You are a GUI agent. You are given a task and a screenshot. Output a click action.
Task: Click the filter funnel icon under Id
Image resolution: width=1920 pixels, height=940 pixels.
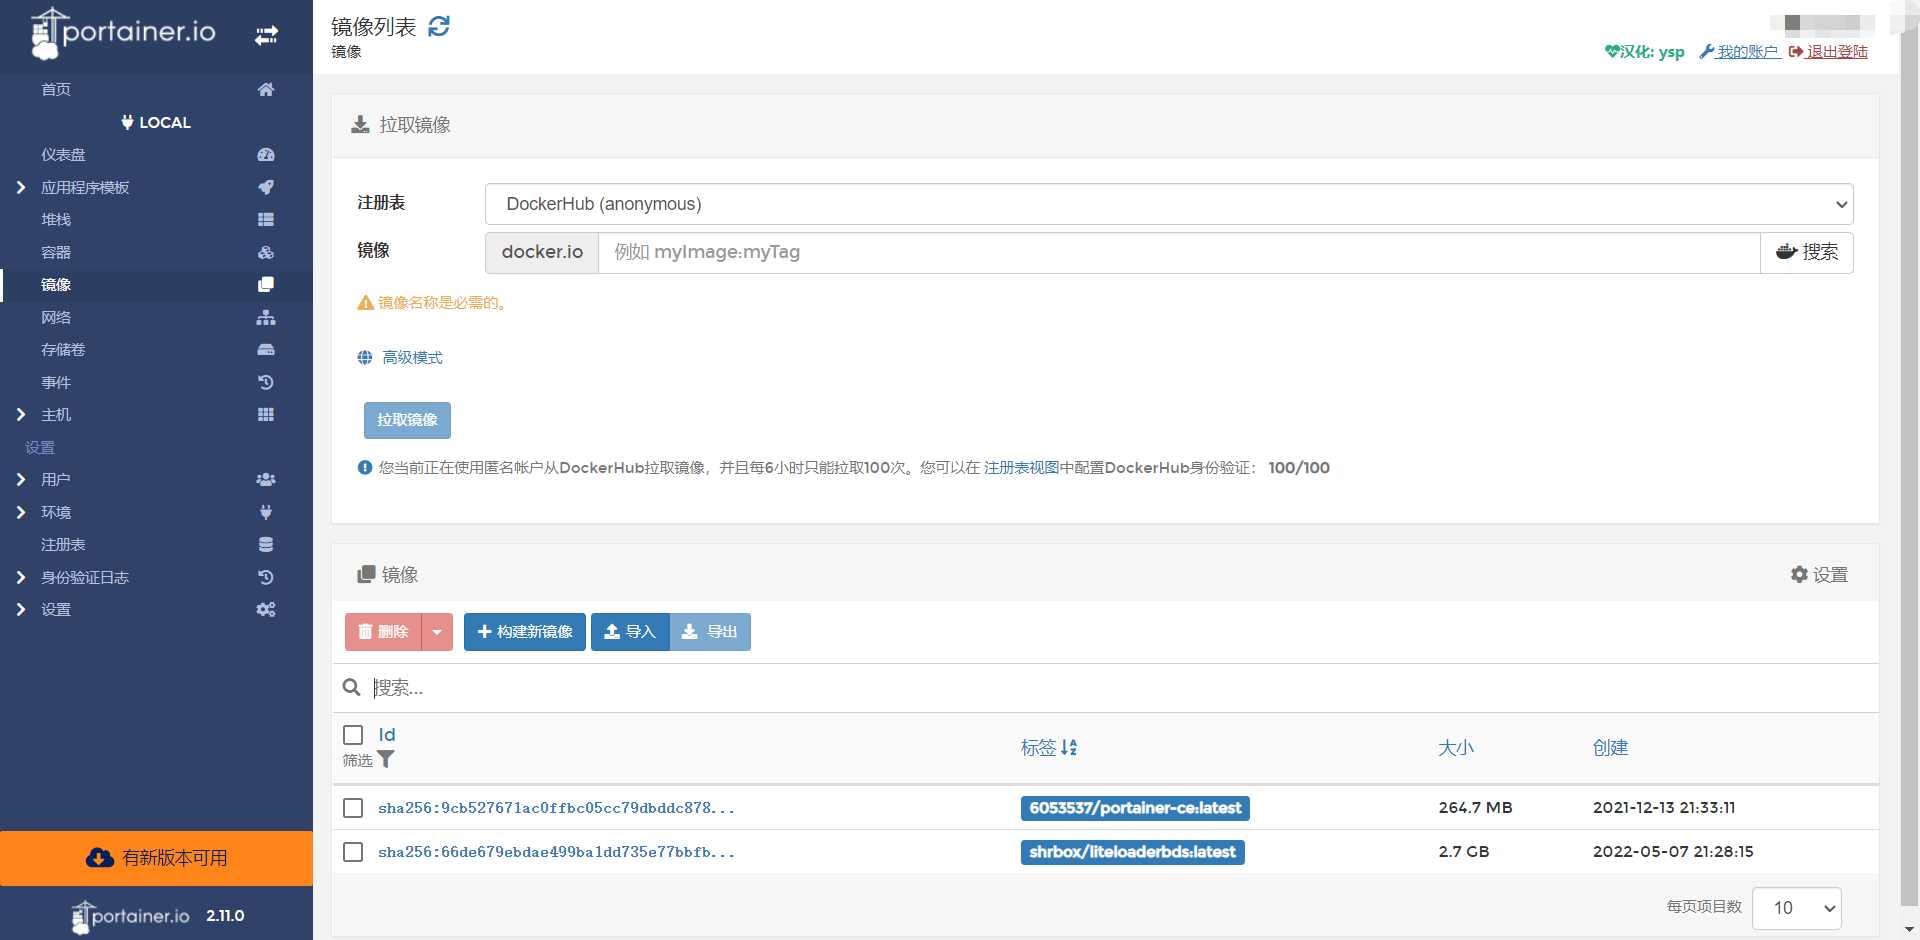coord(386,760)
